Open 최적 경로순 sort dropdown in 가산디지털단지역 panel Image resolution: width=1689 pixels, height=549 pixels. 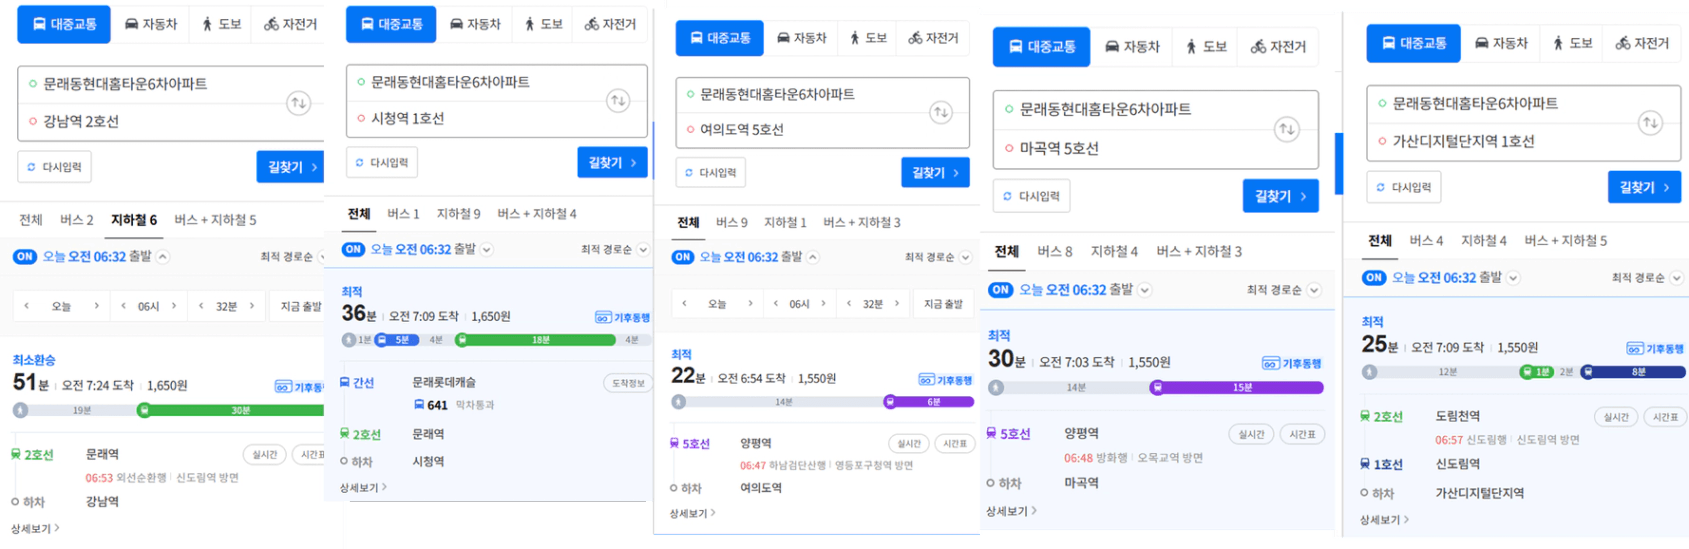point(1647,277)
